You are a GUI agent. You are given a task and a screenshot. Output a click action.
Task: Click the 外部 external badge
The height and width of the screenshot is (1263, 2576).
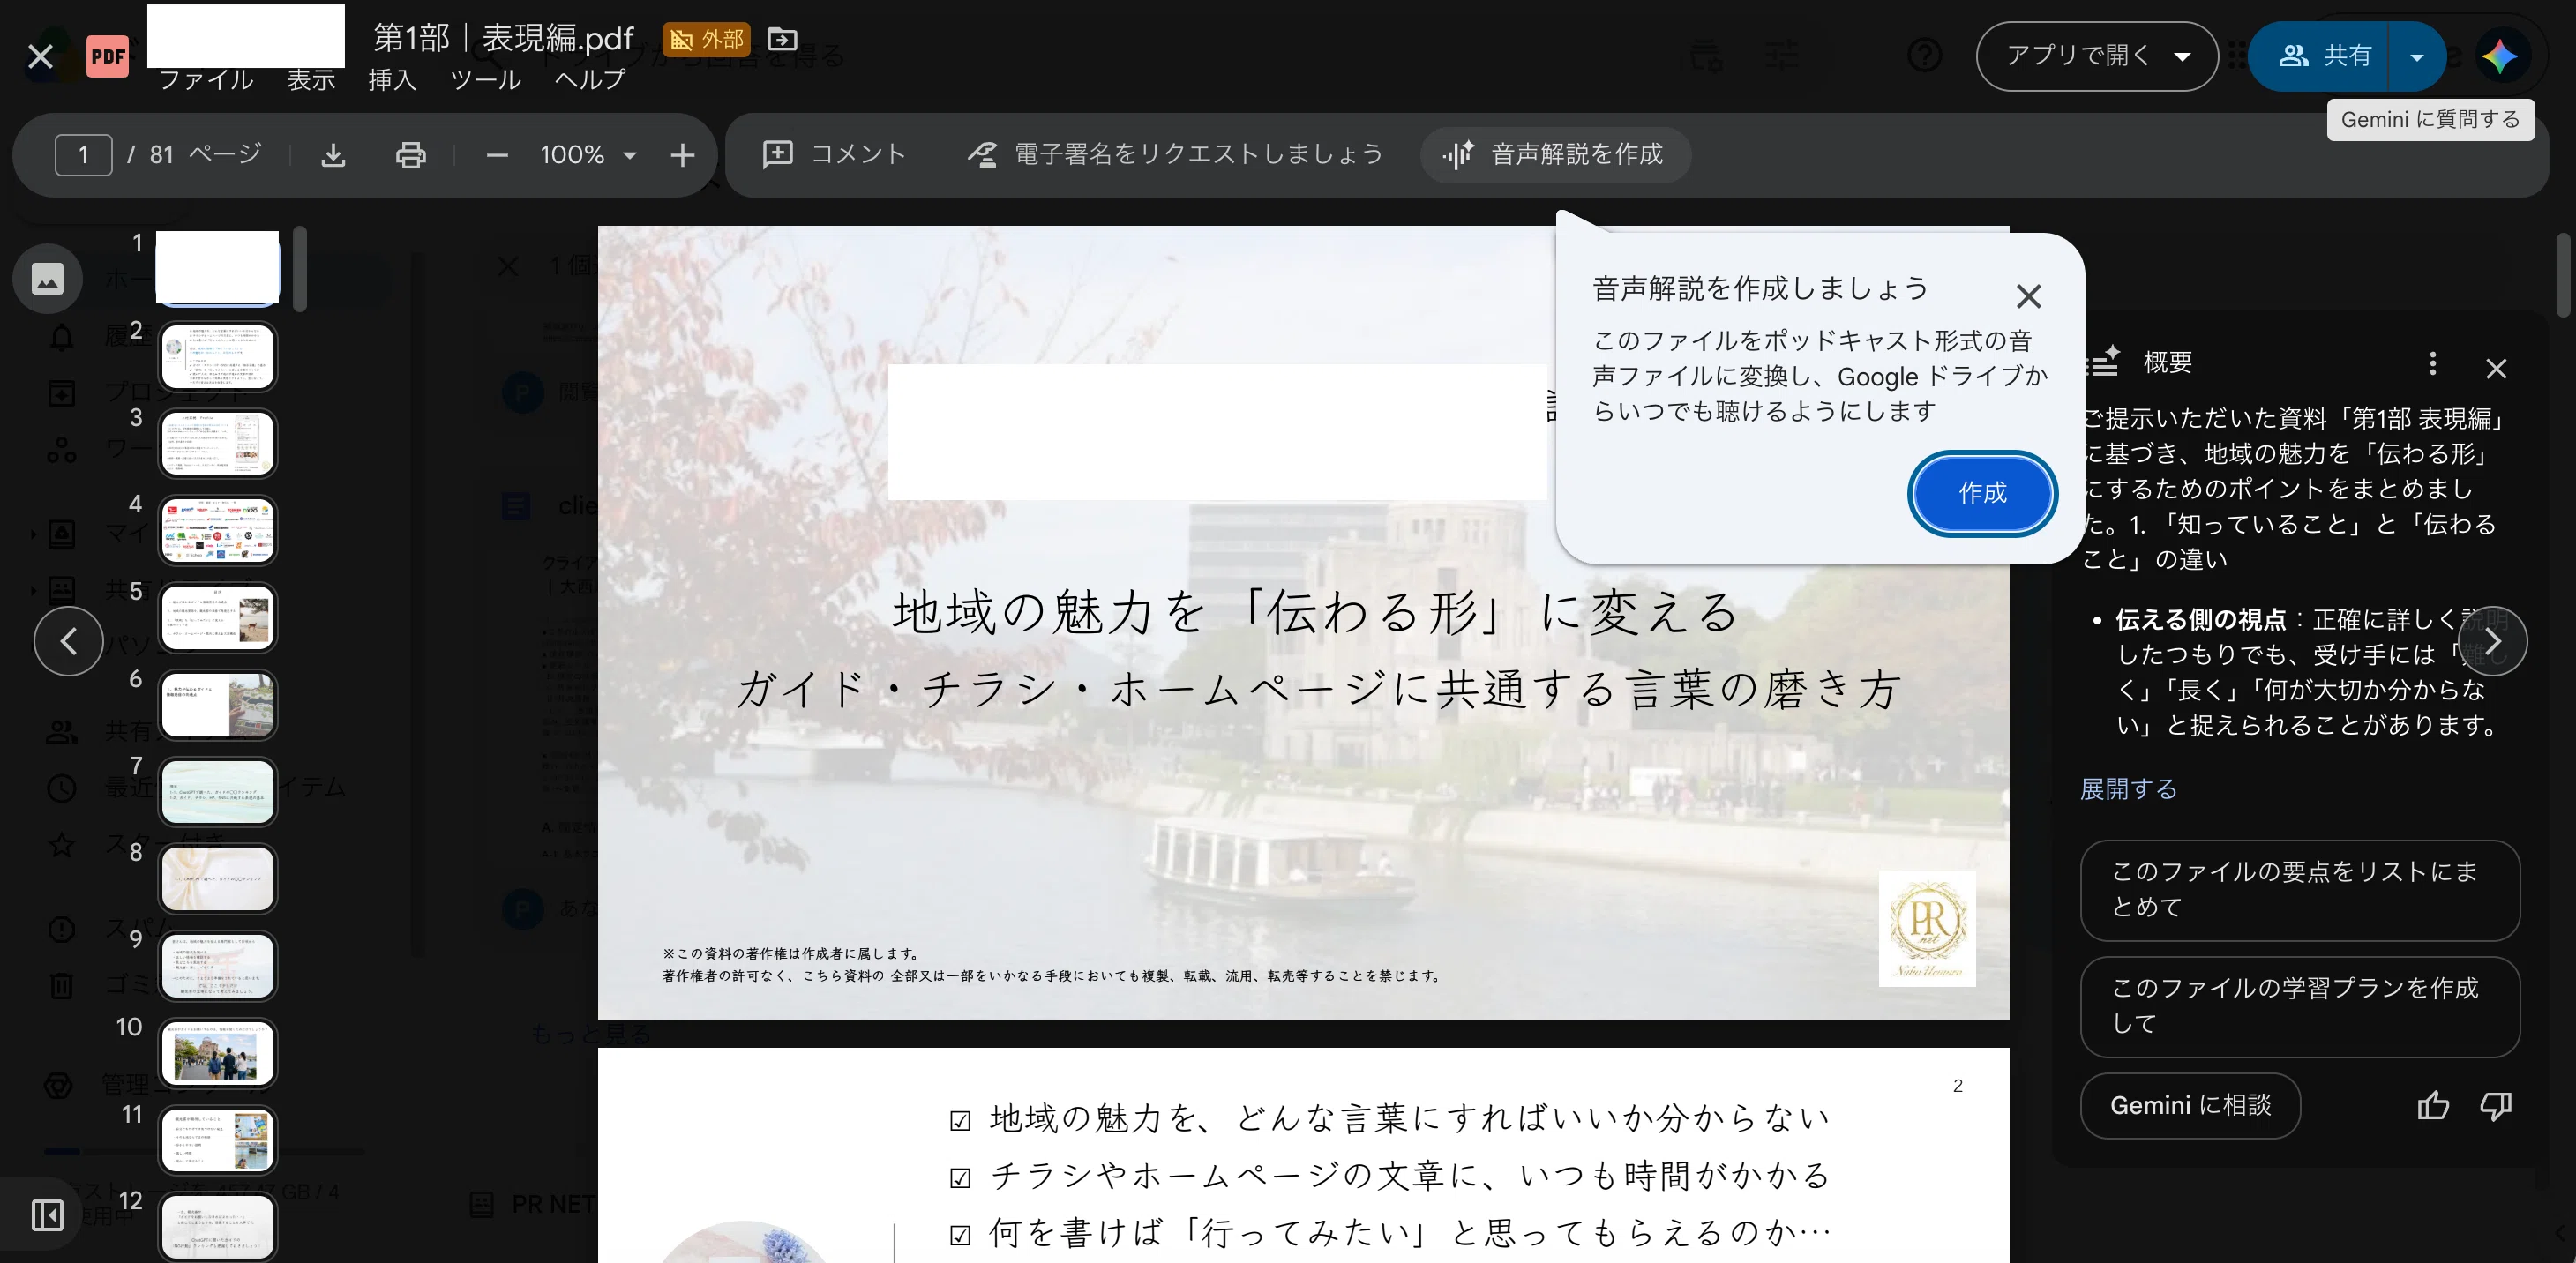coord(707,39)
